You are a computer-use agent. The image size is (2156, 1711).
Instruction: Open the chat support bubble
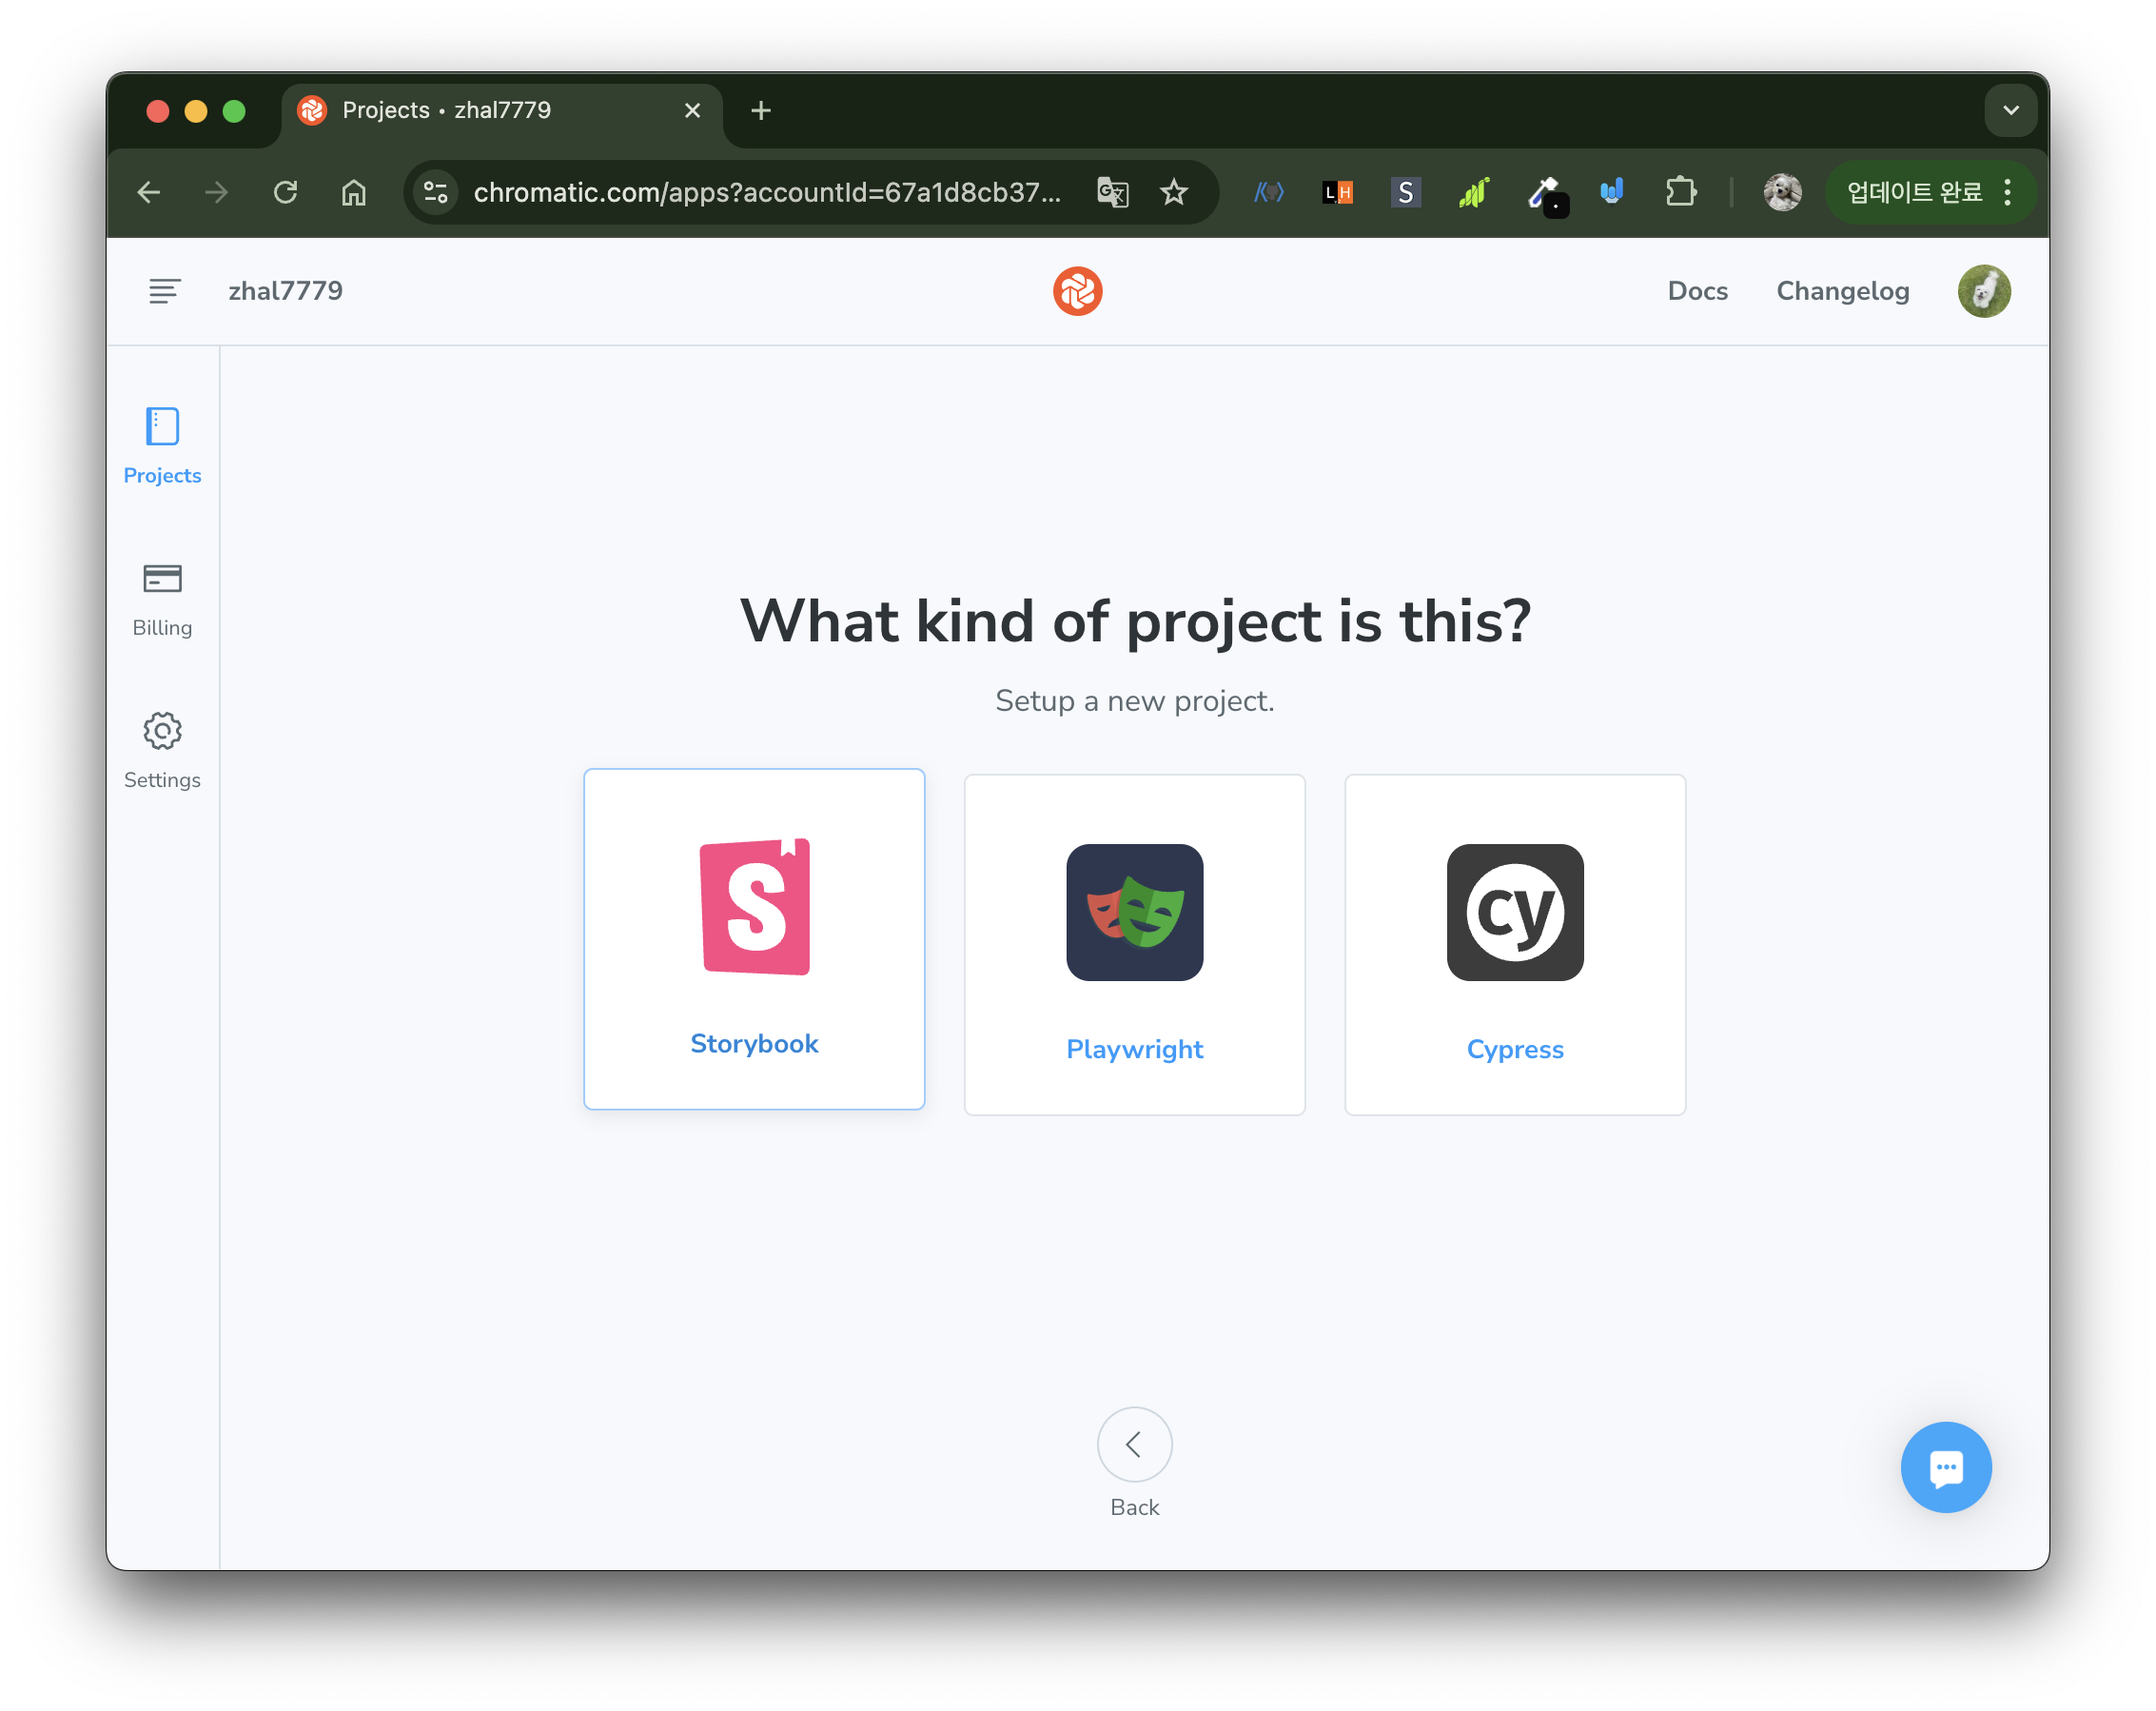point(1945,1467)
